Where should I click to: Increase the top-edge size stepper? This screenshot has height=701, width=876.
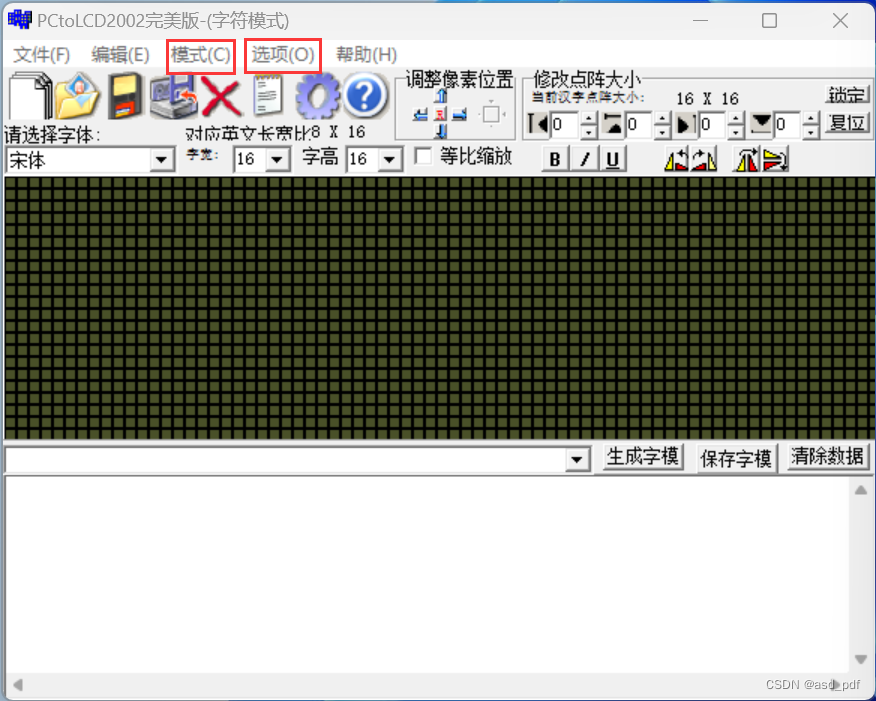[x=662, y=118]
